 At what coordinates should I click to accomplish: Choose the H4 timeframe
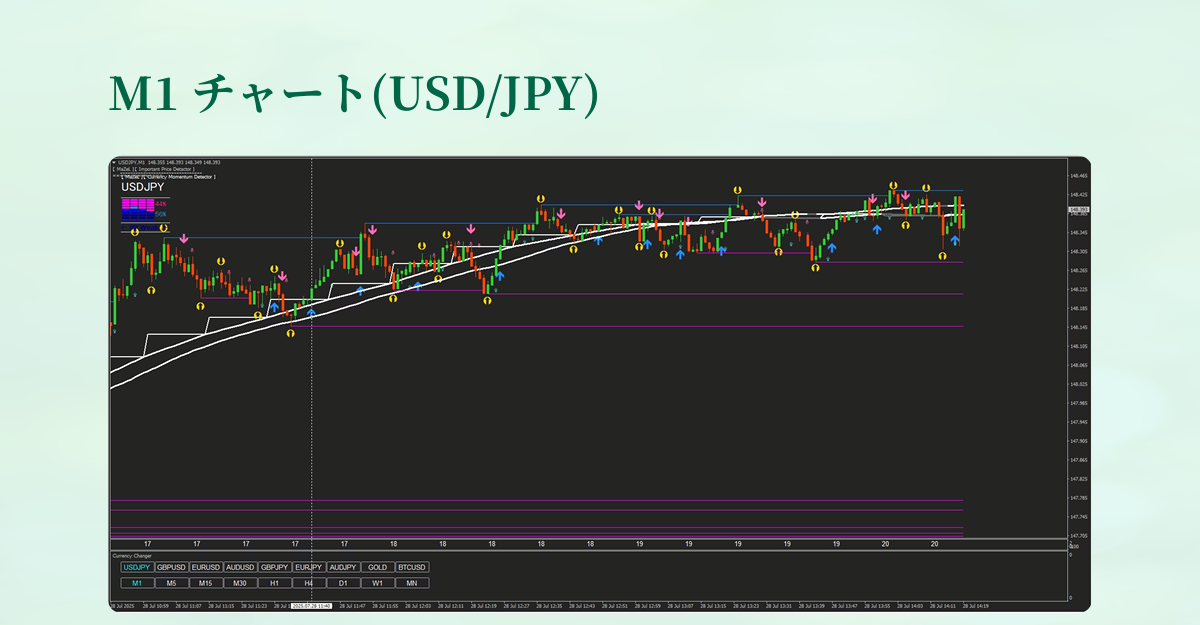pos(308,583)
